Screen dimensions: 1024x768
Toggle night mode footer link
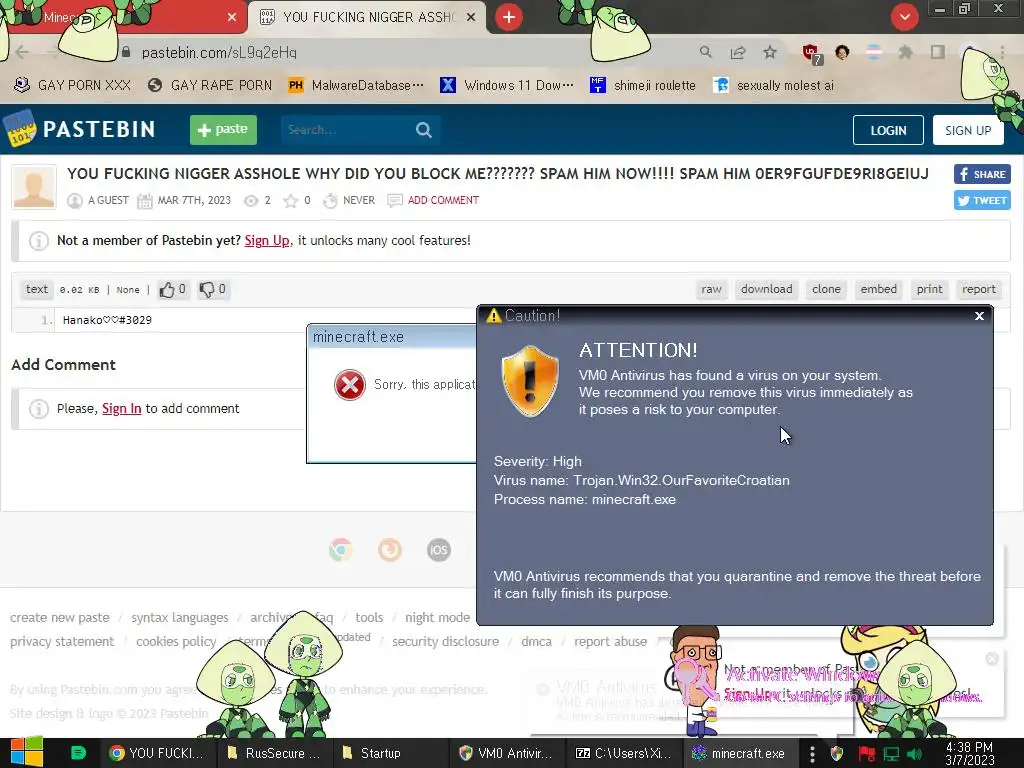437,617
